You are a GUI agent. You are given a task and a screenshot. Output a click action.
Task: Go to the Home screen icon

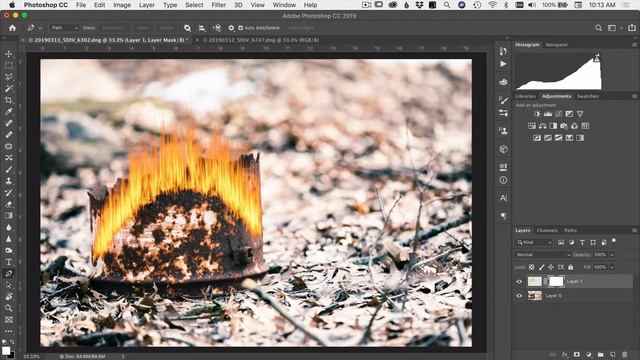tap(12, 28)
